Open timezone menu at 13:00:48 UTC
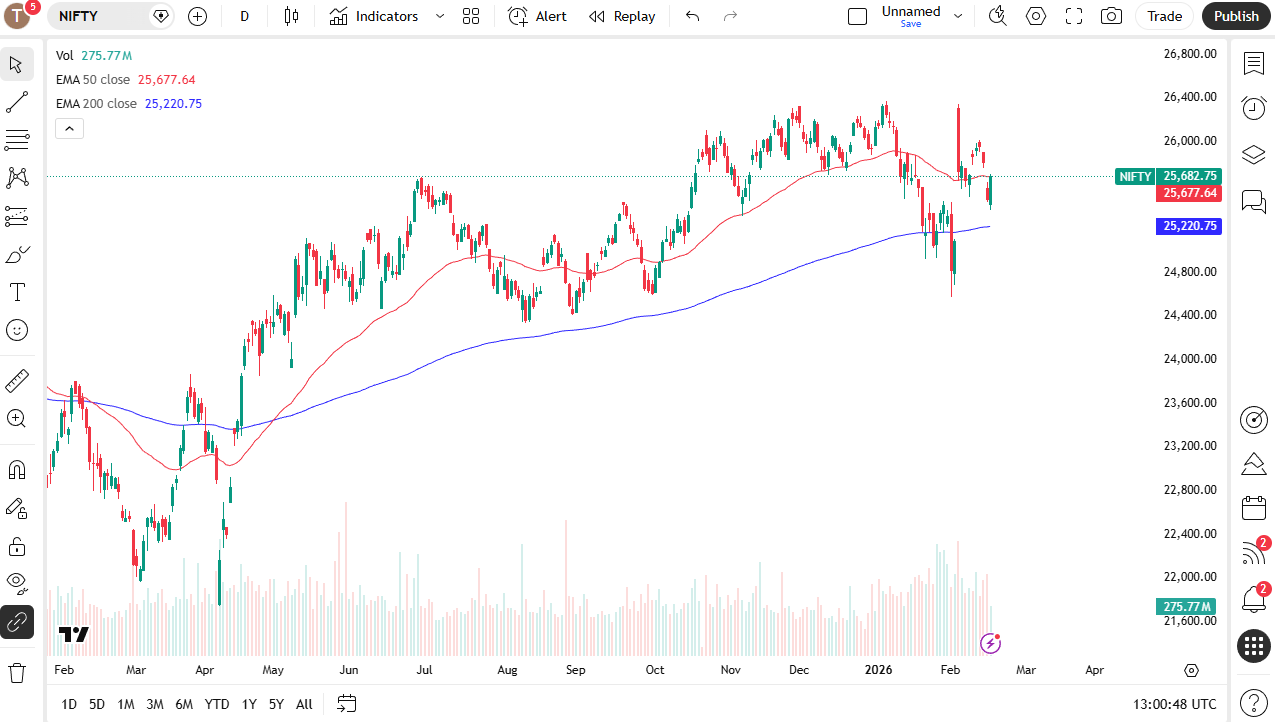 1175,704
